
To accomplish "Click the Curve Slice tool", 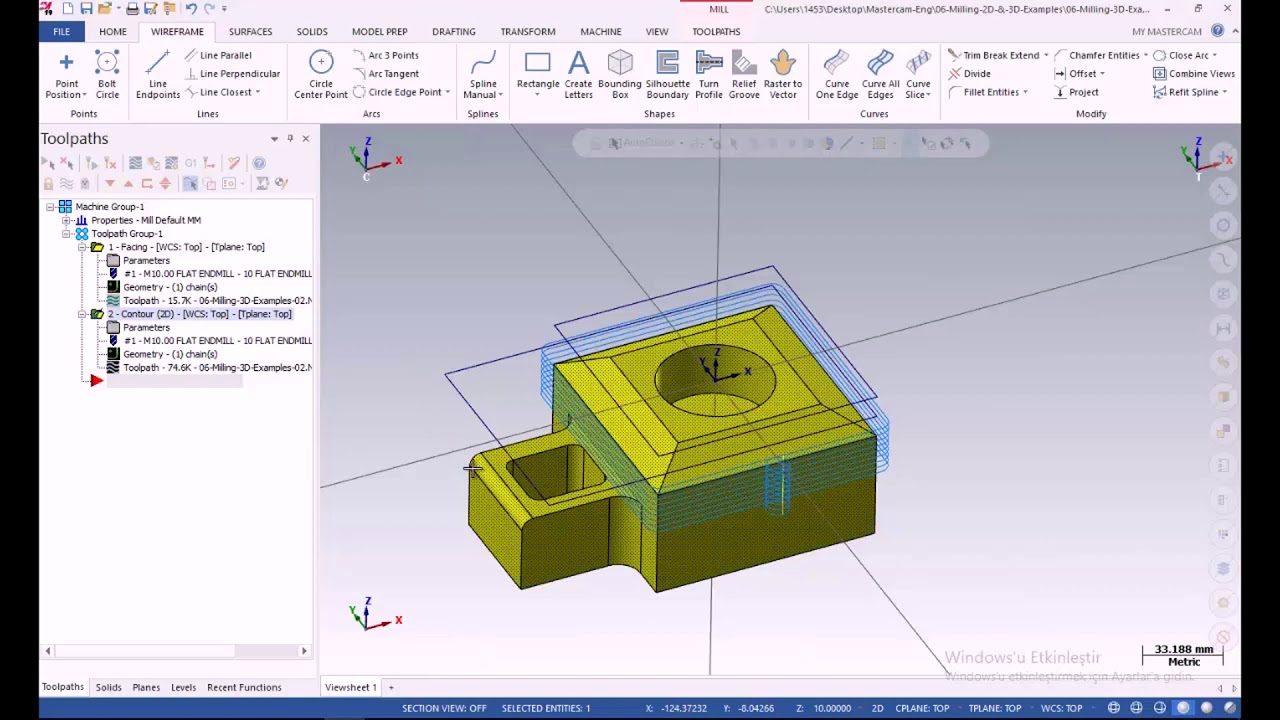I will coord(918,75).
